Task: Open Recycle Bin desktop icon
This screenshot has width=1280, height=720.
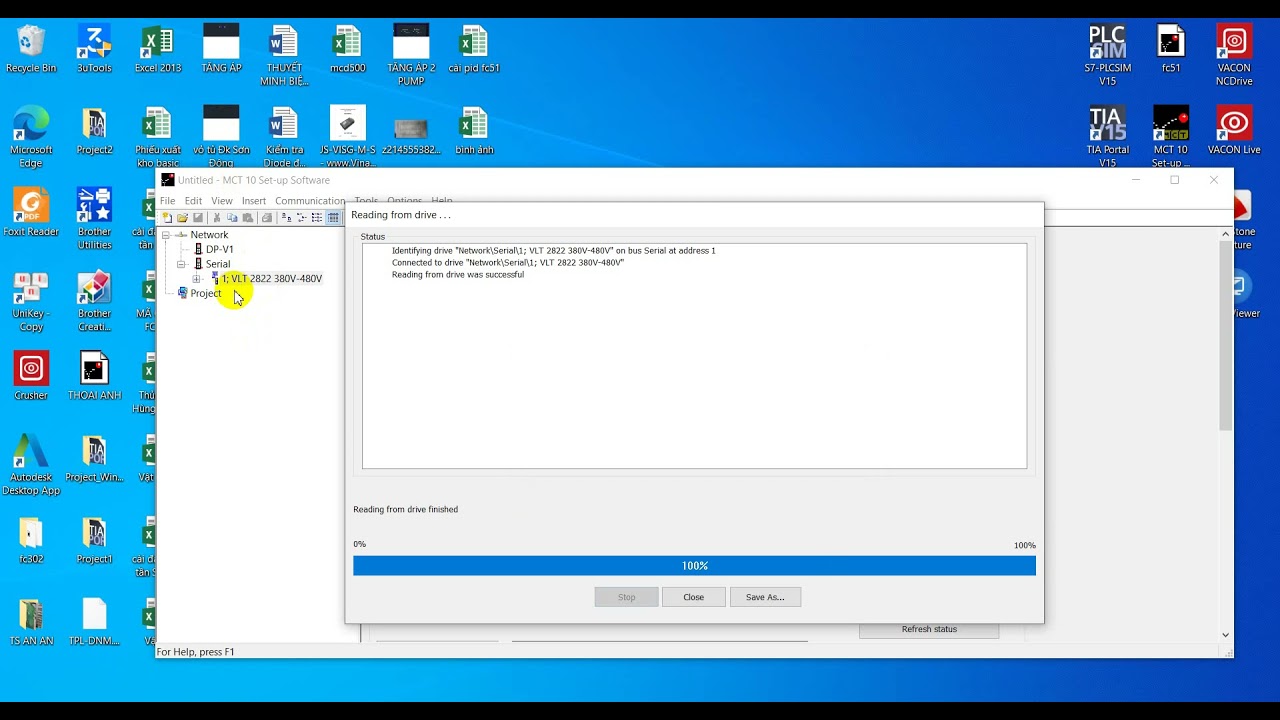Action: (31, 50)
